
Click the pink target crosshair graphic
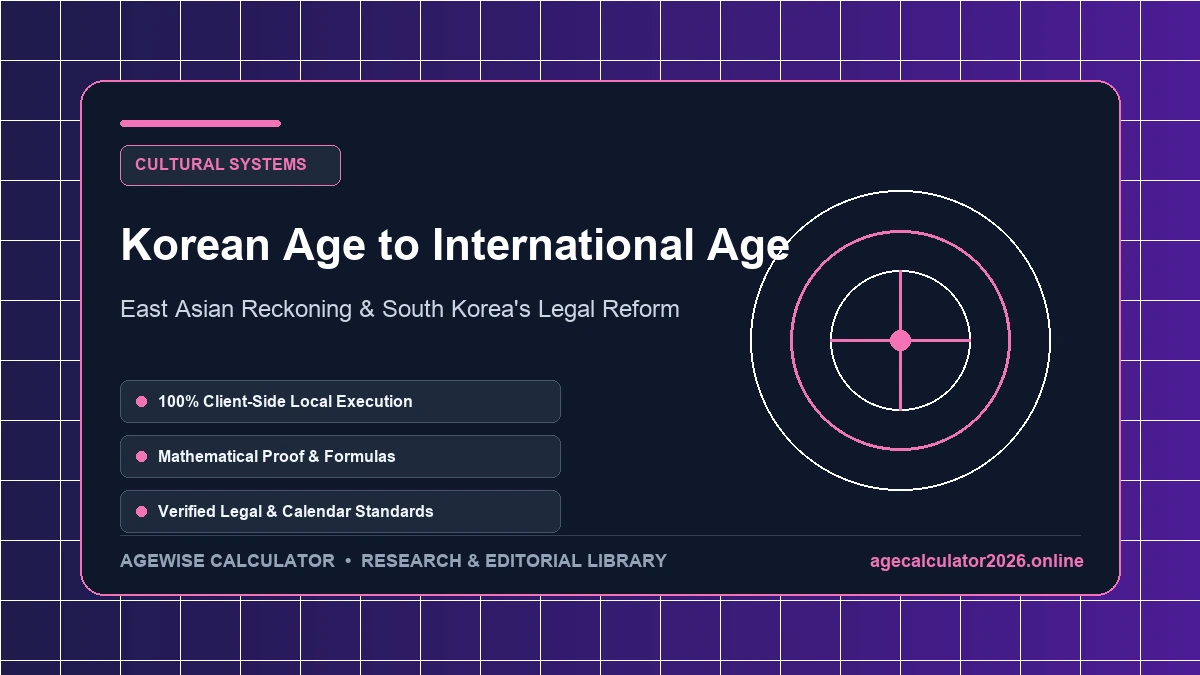[x=900, y=340]
